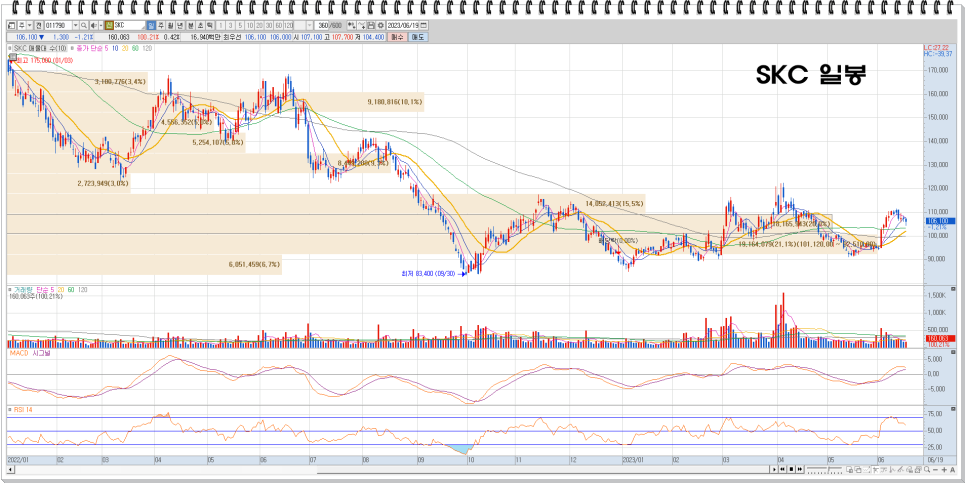Select the 분 (minute) chart period
This screenshot has height=484, width=966.
tap(191, 25)
